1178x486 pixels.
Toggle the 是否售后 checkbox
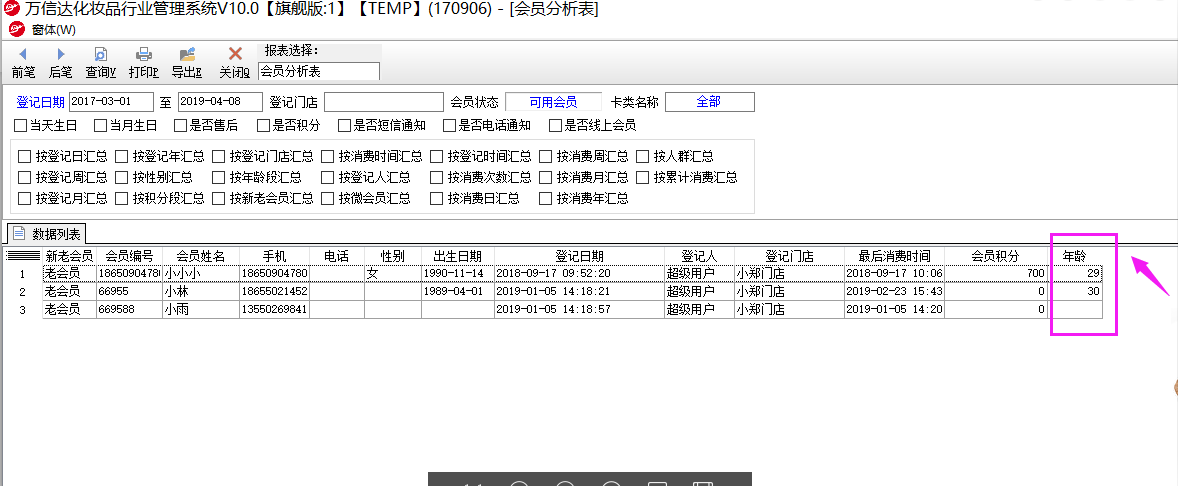180,125
